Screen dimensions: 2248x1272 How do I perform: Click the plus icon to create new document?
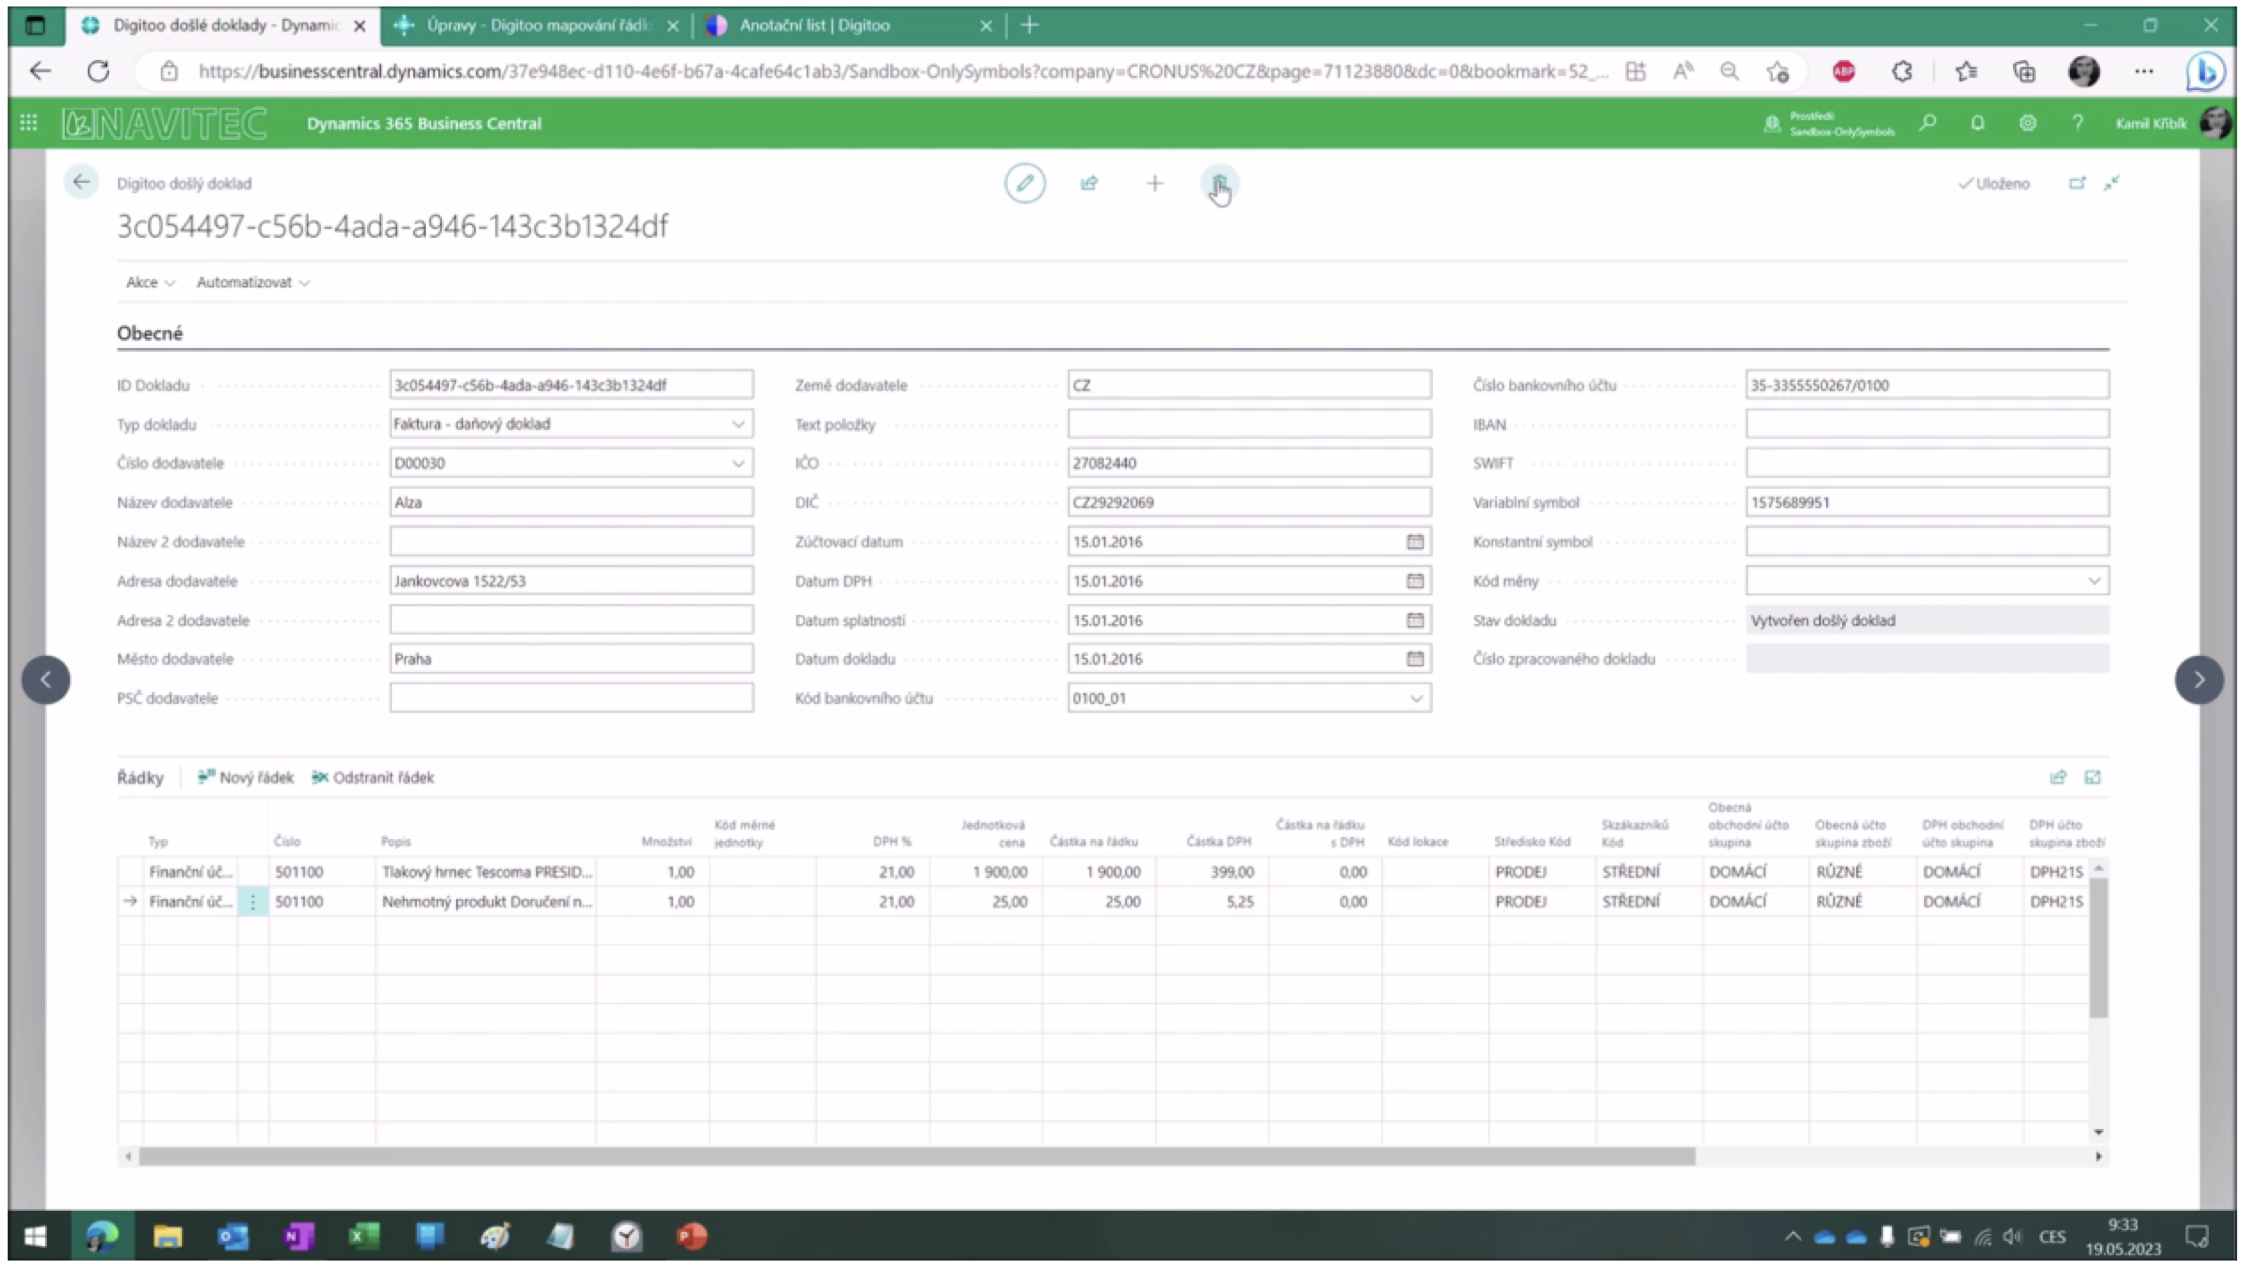pos(1154,184)
